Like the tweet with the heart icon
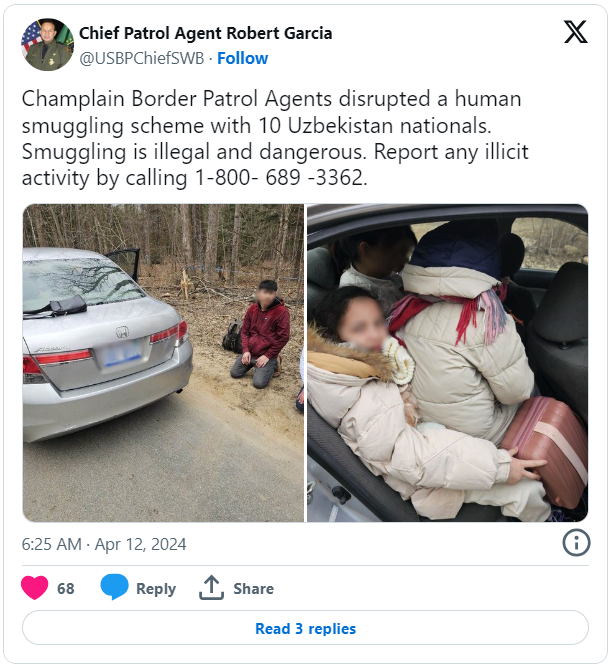Viewport: 613px width, 667px height. (34, 587)
